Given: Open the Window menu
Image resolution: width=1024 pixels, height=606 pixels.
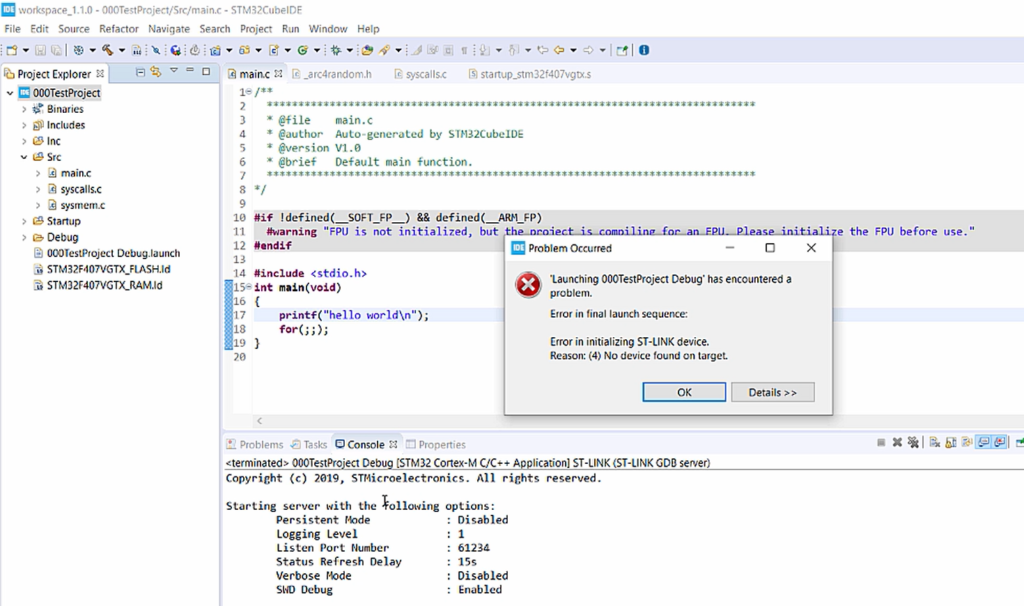Looking at the screenshot, I should coord(328,29).
